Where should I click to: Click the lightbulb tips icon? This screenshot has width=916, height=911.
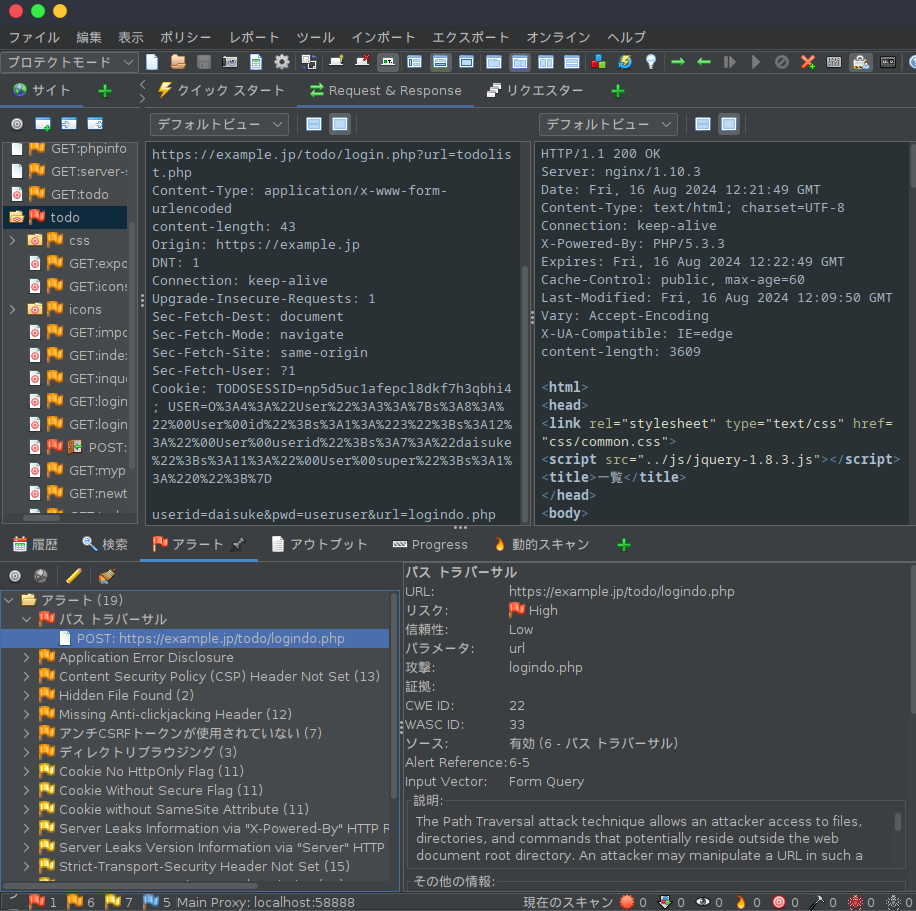pos(651,62)
